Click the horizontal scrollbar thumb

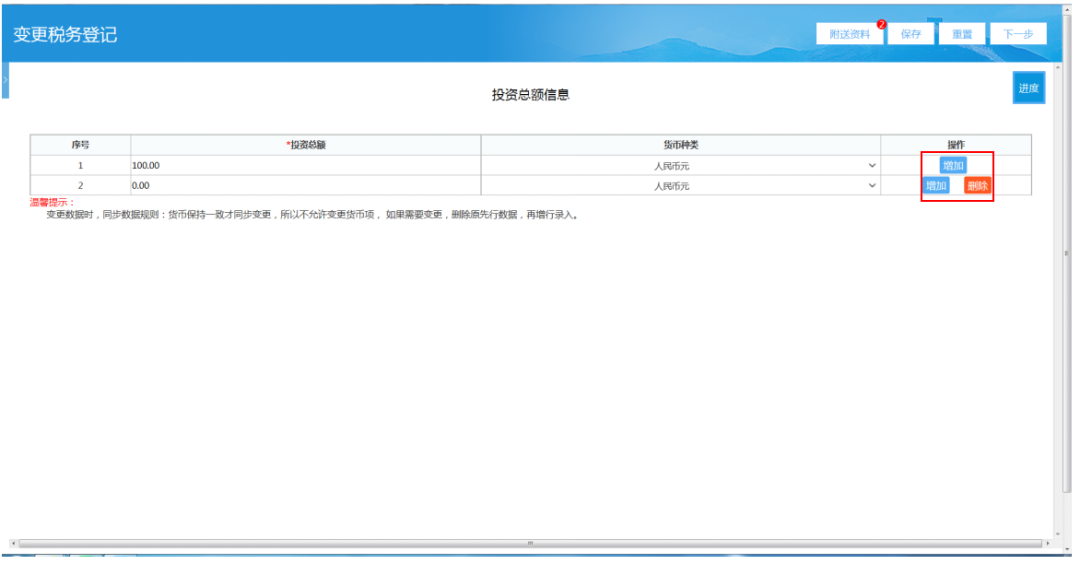point(530,543)
